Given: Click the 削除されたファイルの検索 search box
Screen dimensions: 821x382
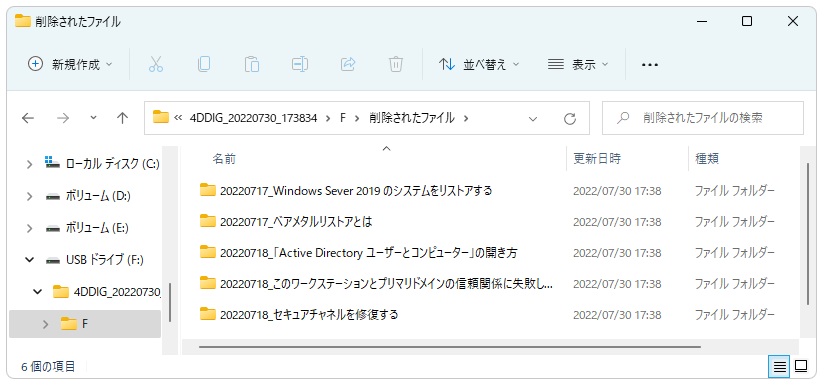Looking at the screenshot, I should 703,118.
